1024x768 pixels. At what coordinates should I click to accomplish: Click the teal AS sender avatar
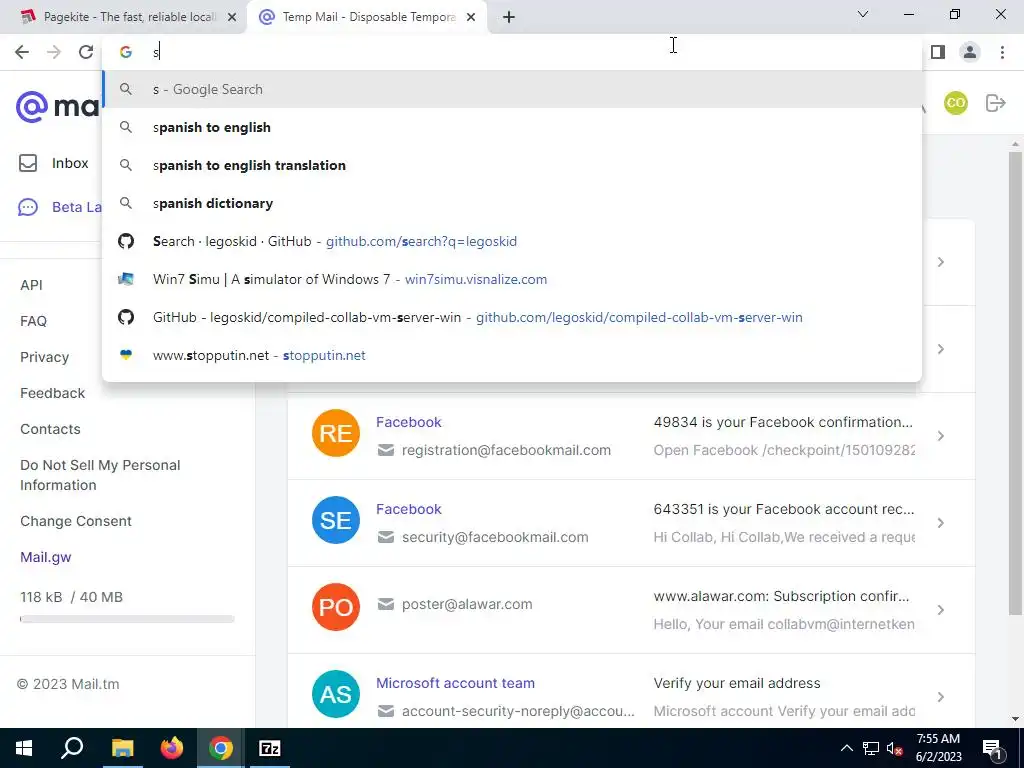(336, 694)
